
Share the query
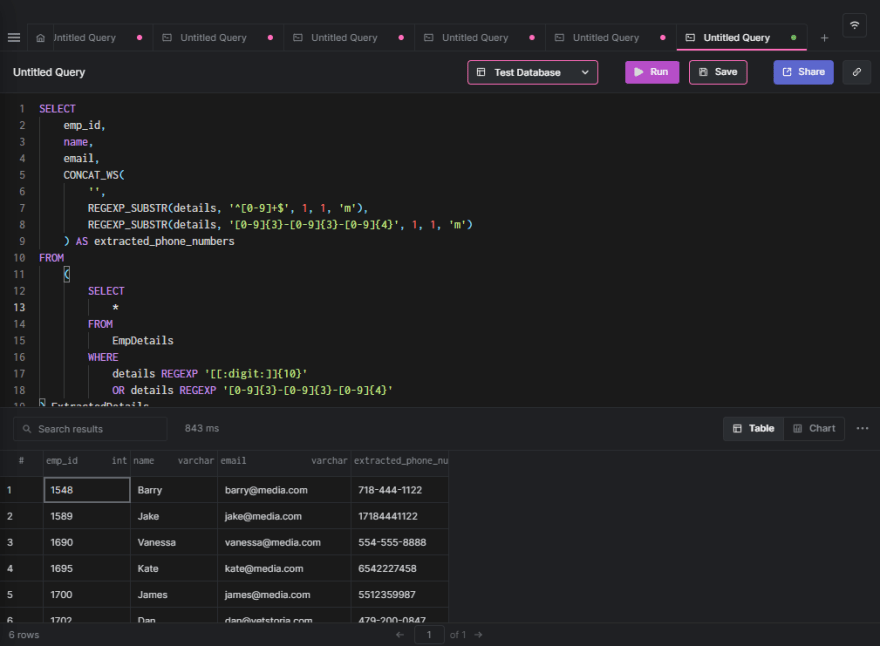pyautogui.click(x=803, y=72)
